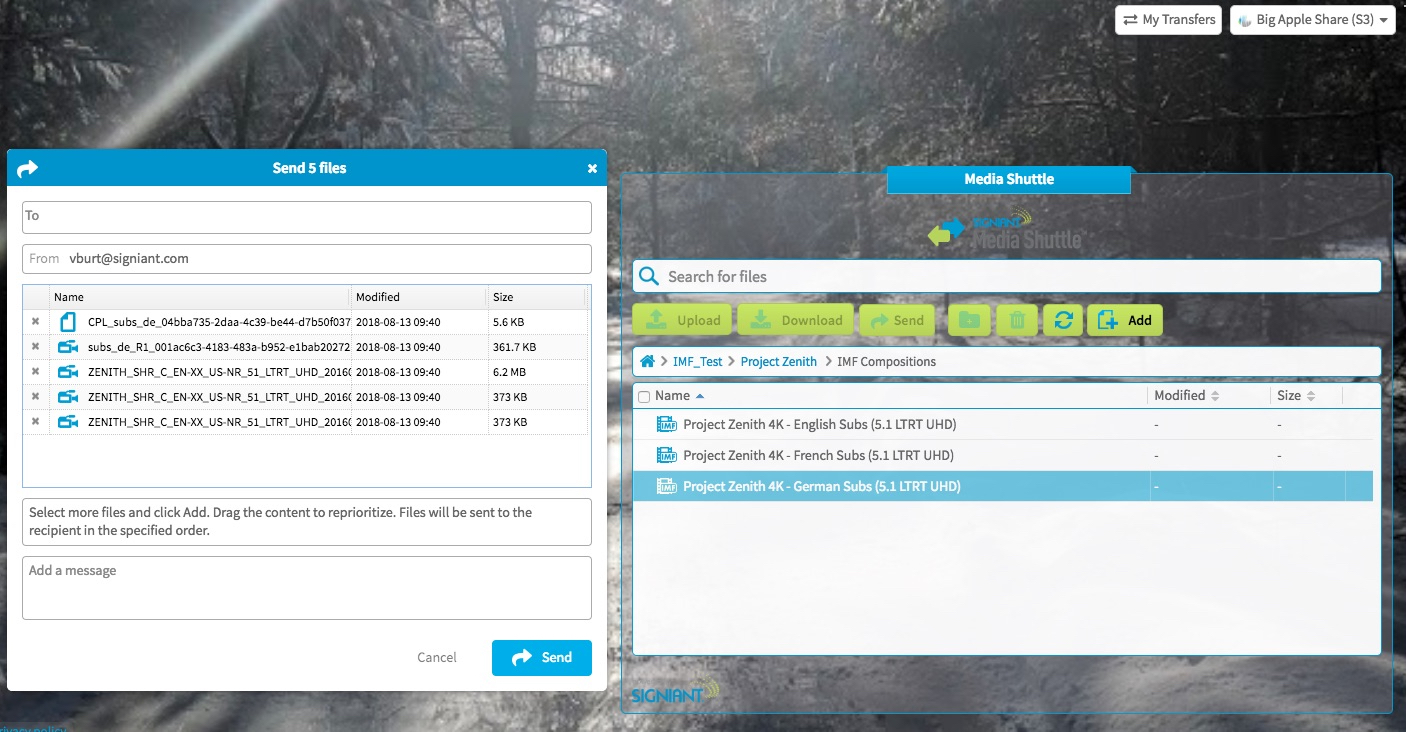
Task: Select Project Zenith 4K French Subs row
Action: click(818, 455)
